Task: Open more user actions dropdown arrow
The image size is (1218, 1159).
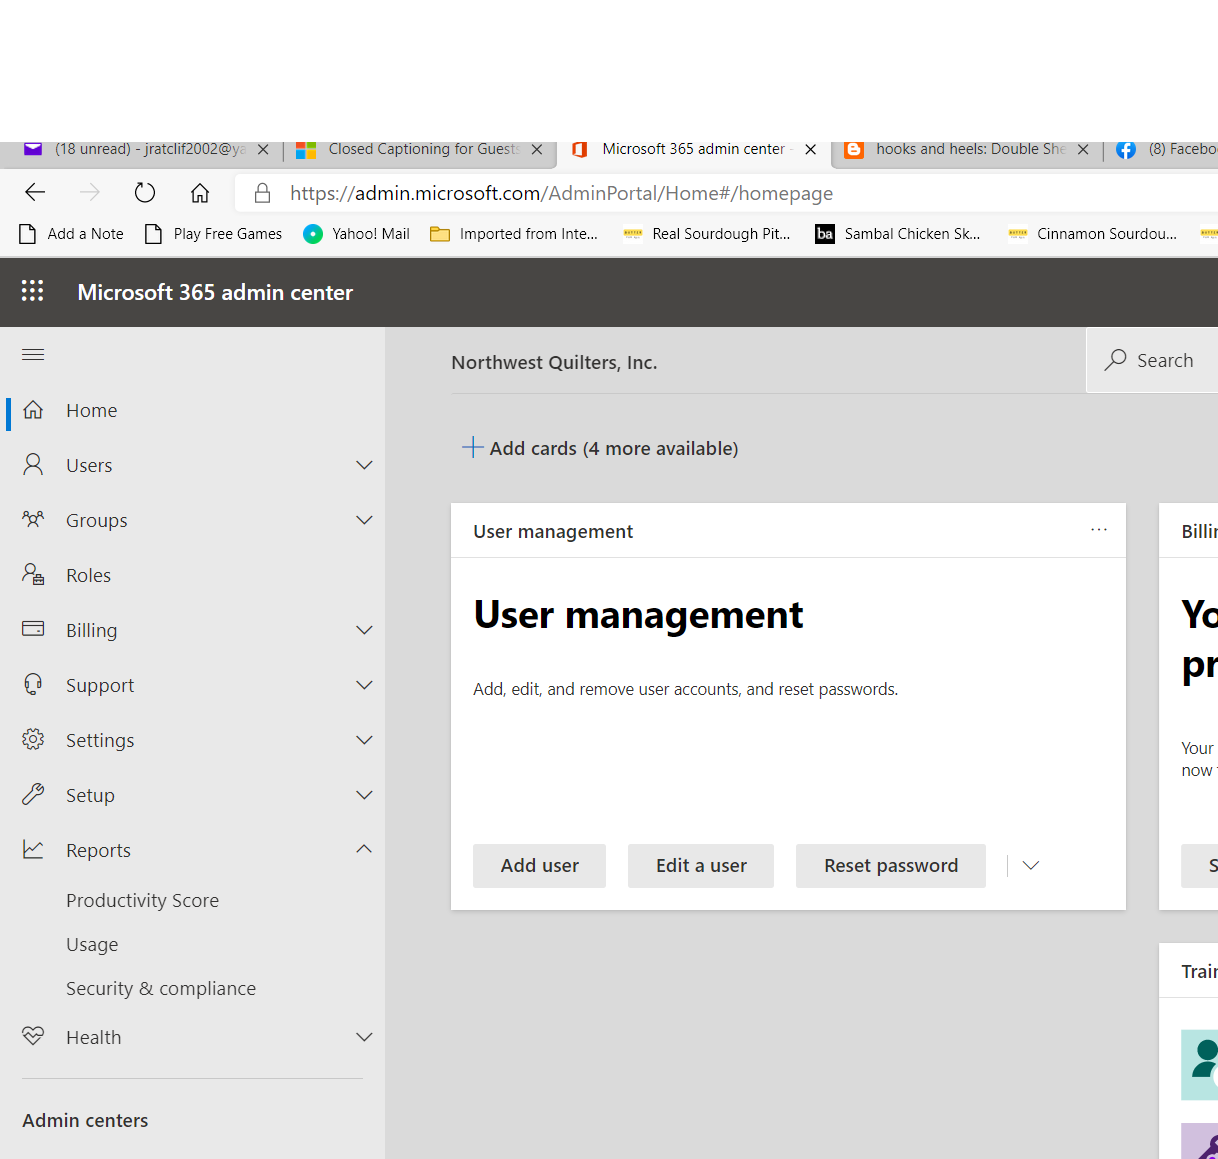Action: 1031,865
